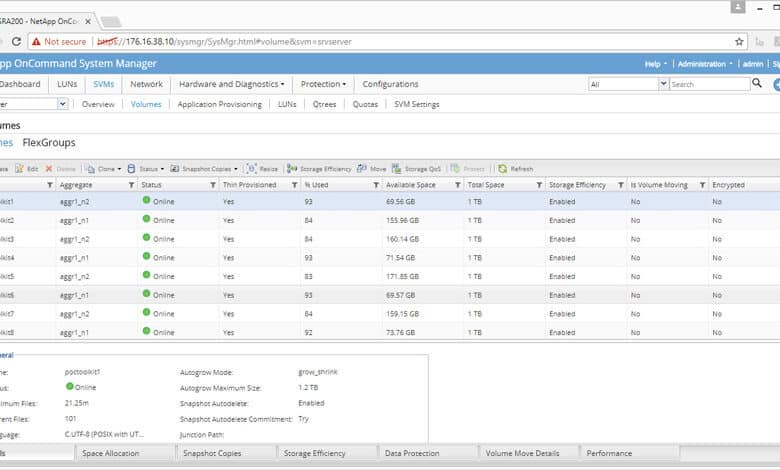Image resolution: width=780 pixels, height=470 pixels.
Task: Open the LUNs top navigation tab
Action: tap(67, 84)
